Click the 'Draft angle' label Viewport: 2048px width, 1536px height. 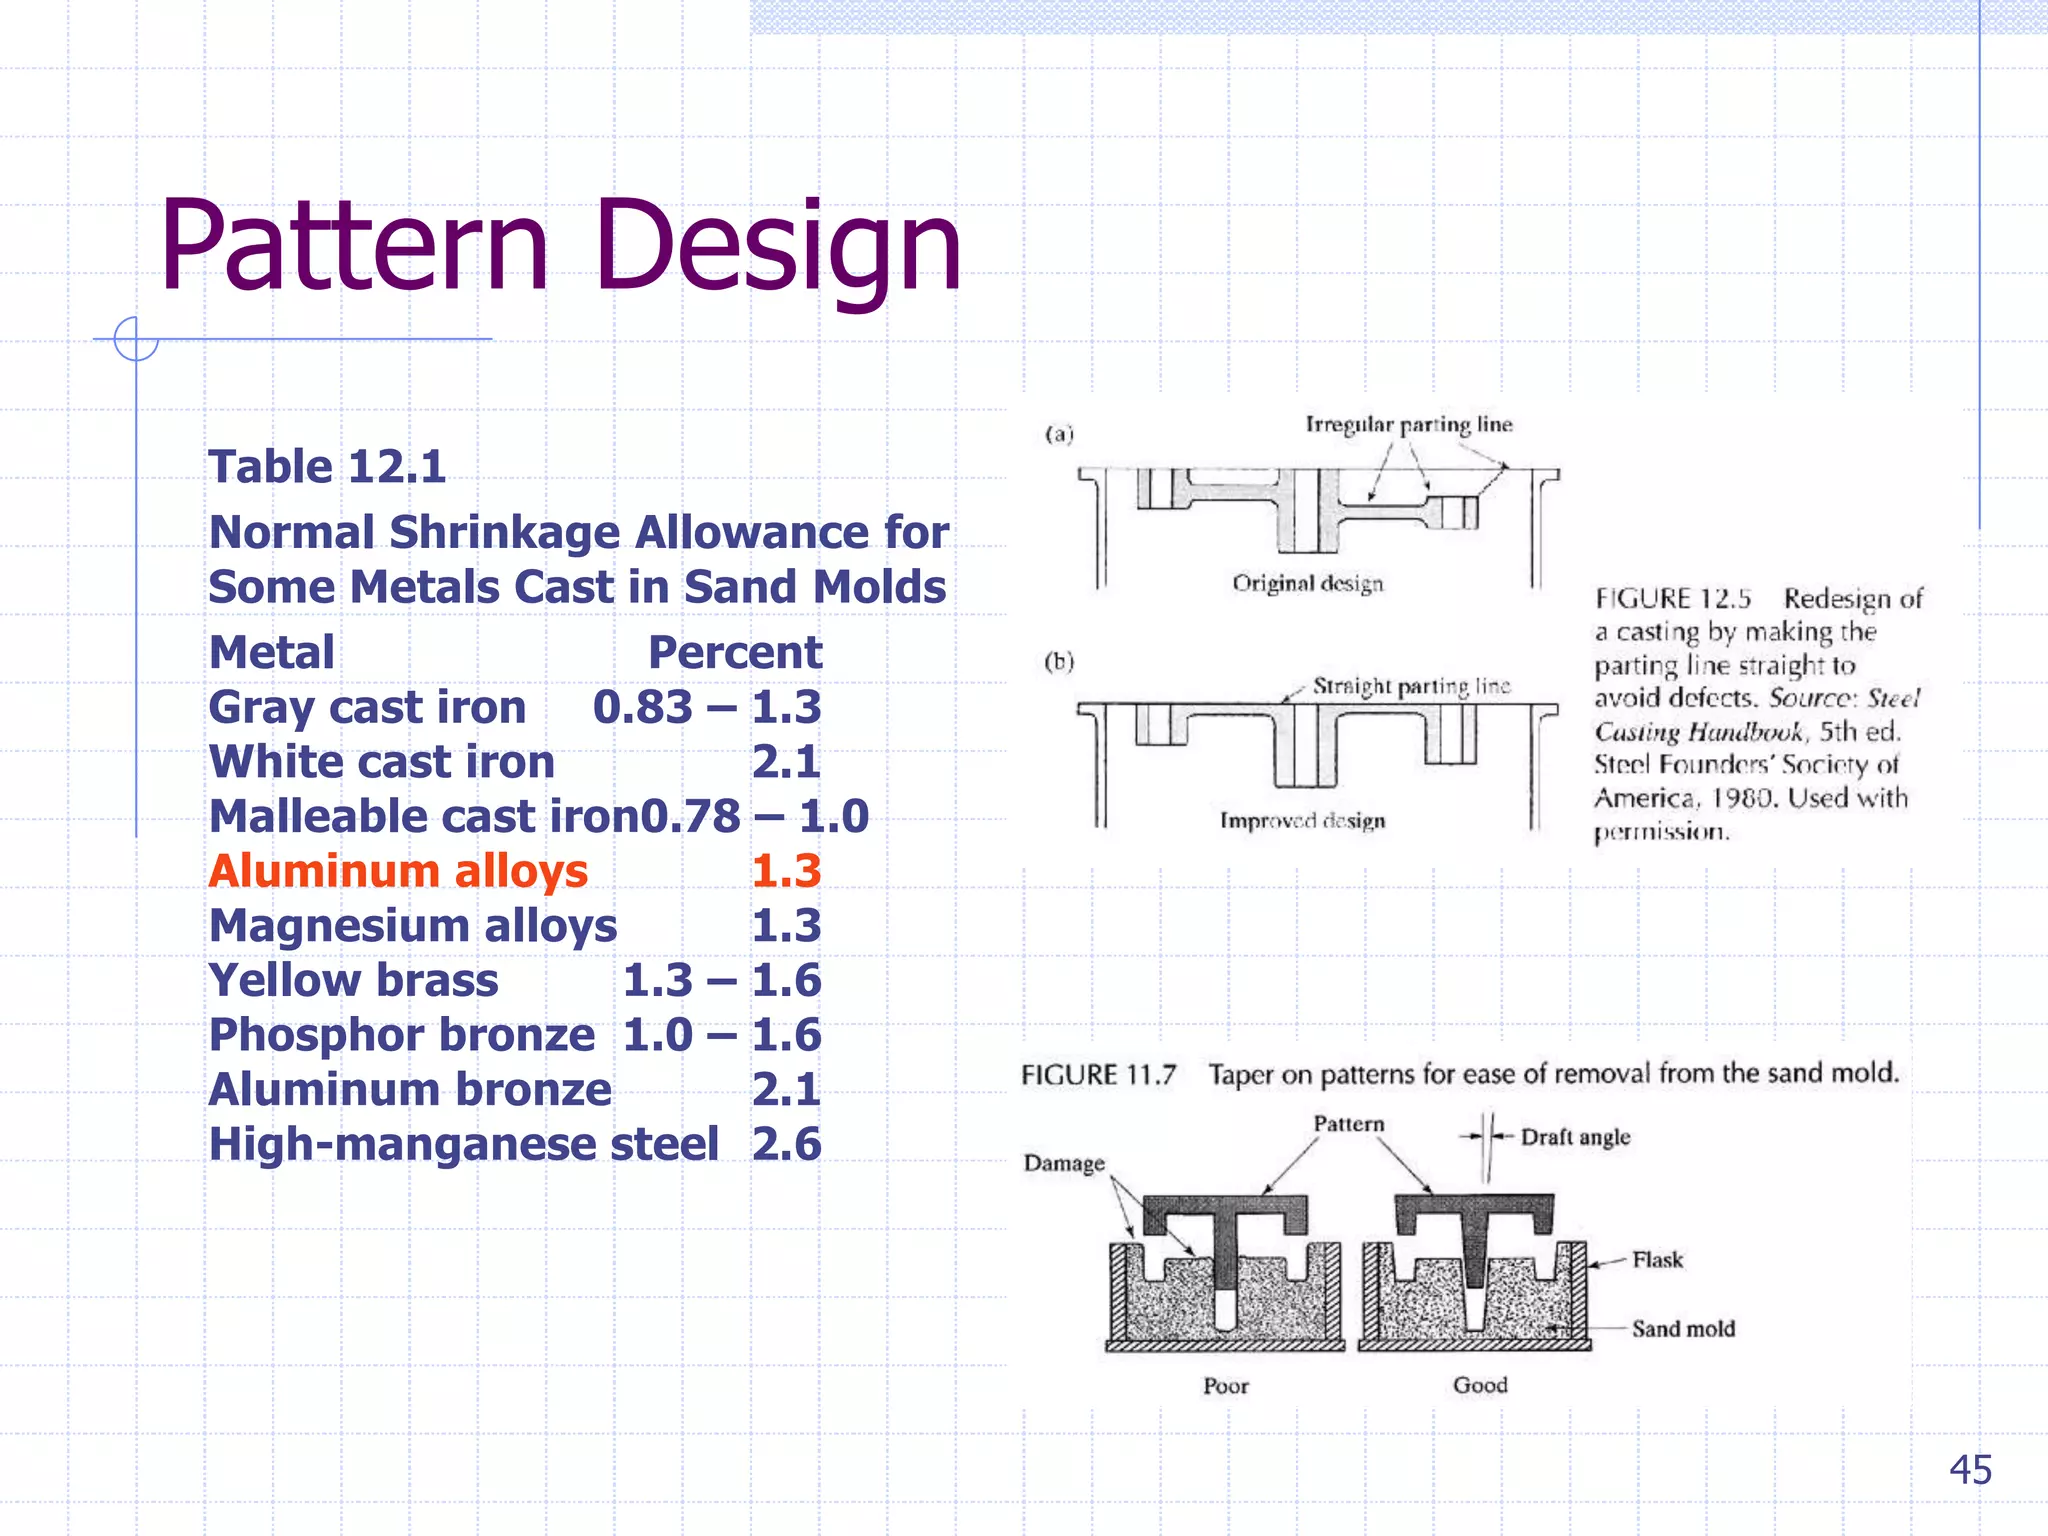(x=1576, y=1137)
